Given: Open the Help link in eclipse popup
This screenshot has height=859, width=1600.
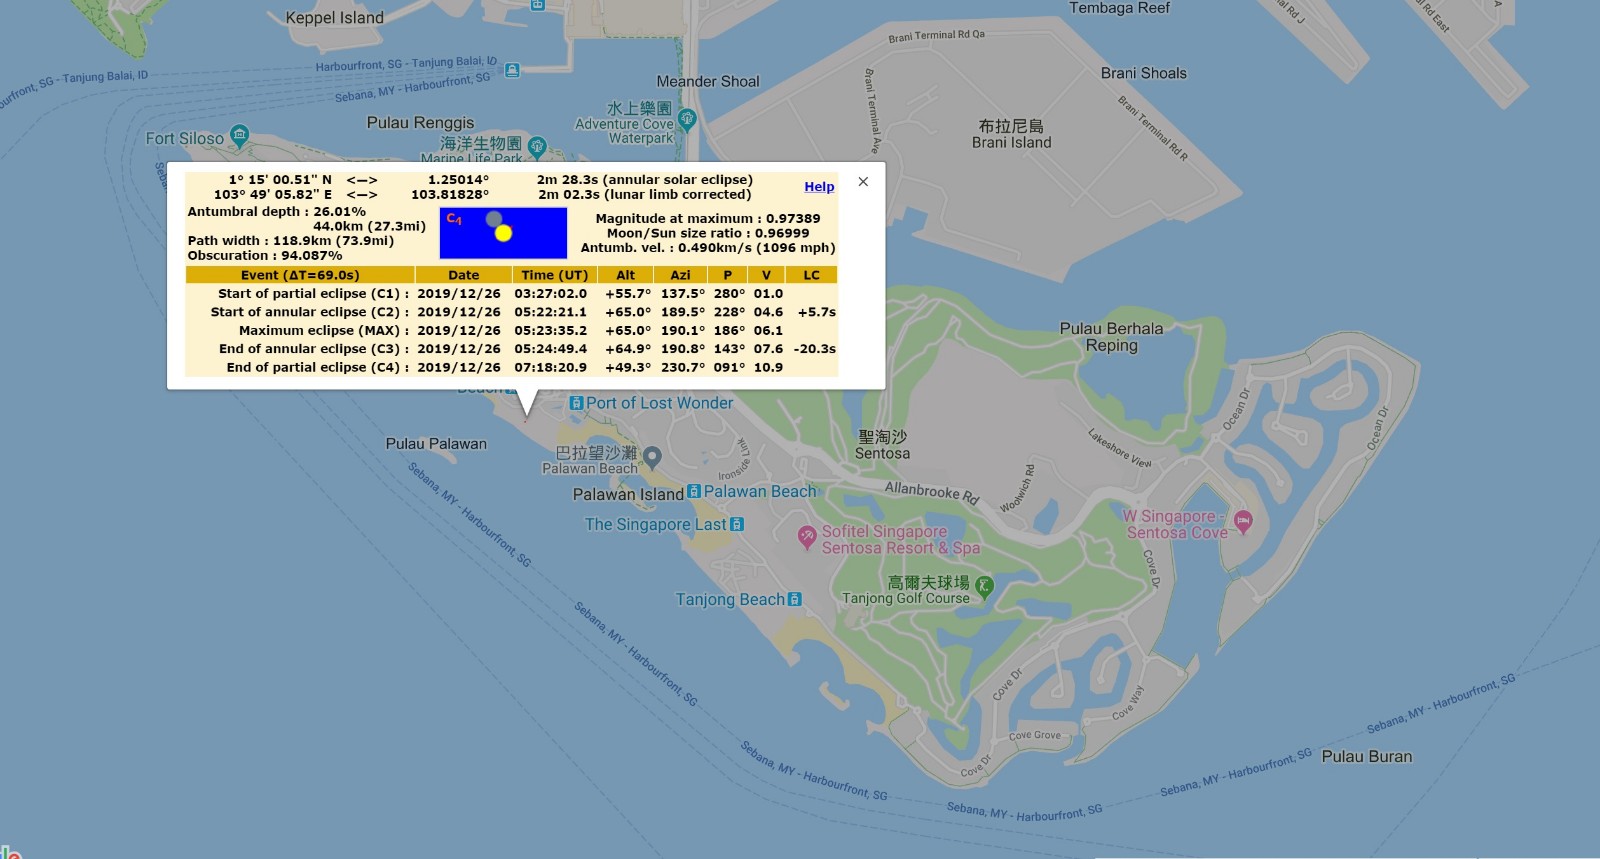Looking at the screenshot, I should point(819,187).
